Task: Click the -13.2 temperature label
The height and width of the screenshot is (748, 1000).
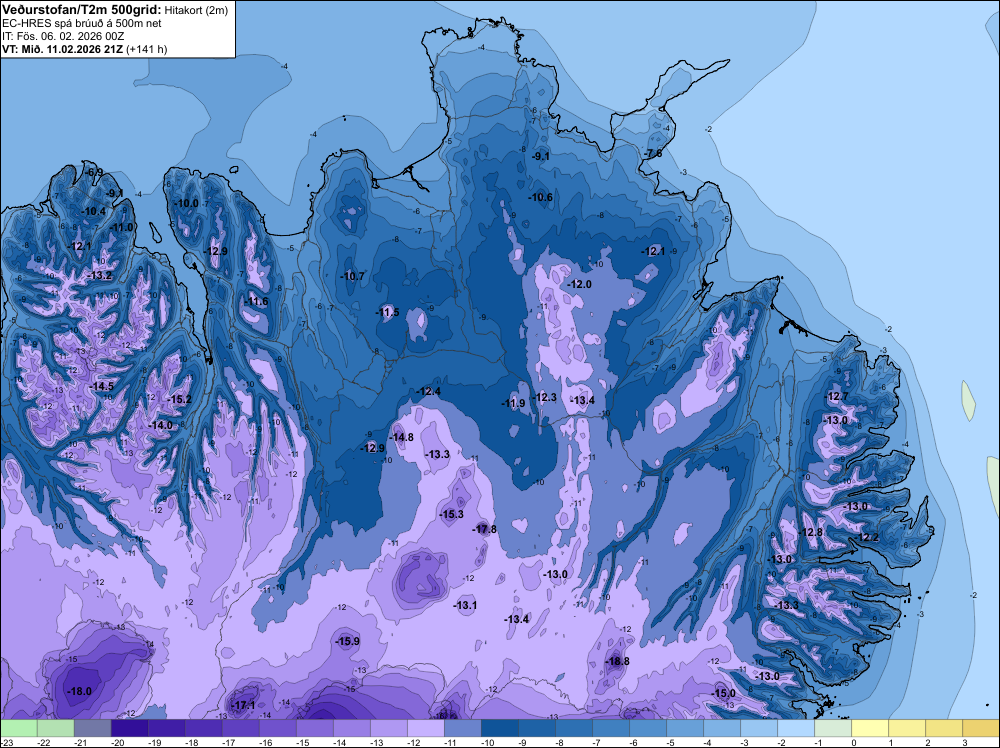Action: pos(100,275)
